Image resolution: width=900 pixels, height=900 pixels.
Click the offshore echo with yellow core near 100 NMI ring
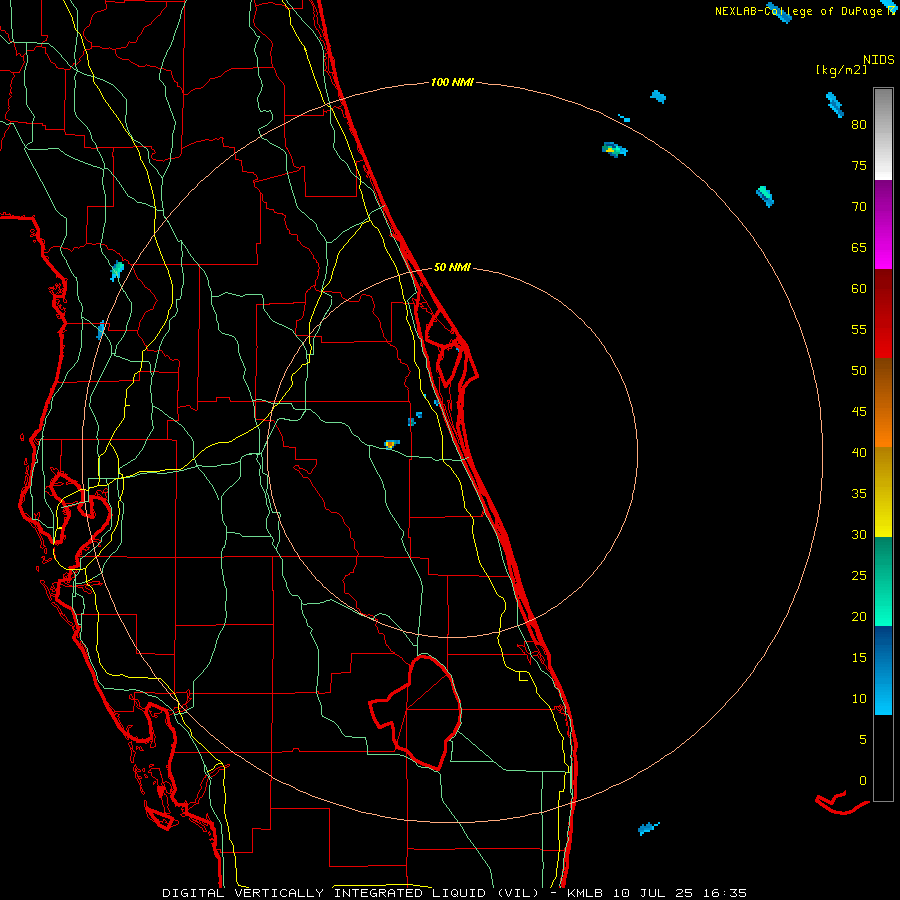point(614,150)
